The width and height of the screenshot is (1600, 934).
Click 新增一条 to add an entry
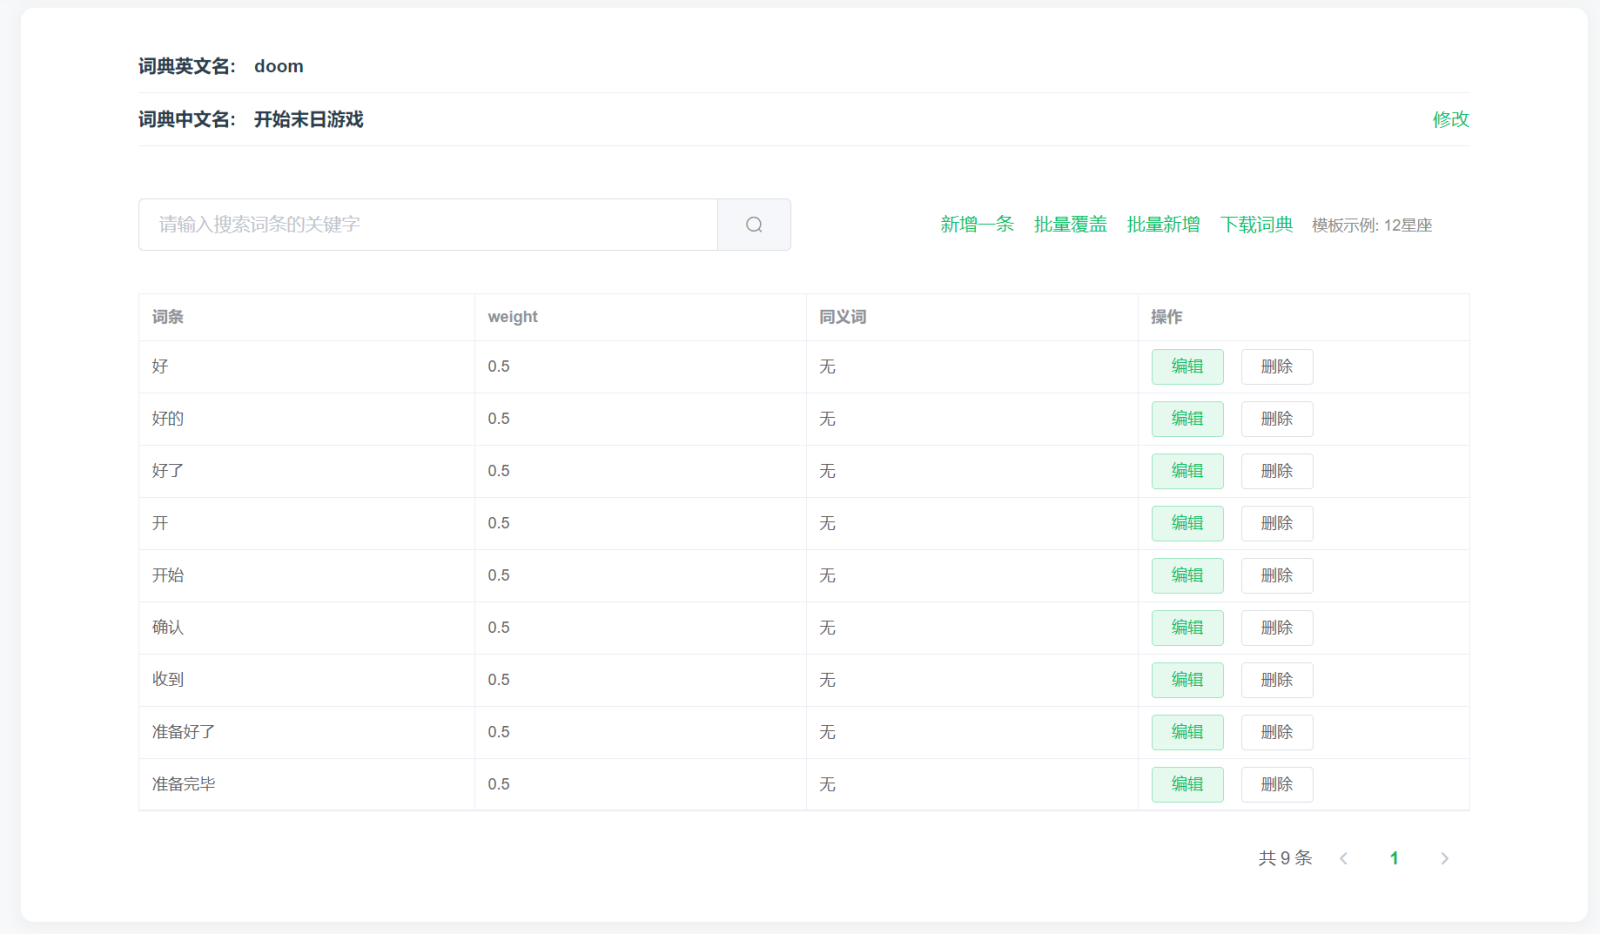point(976,225)
